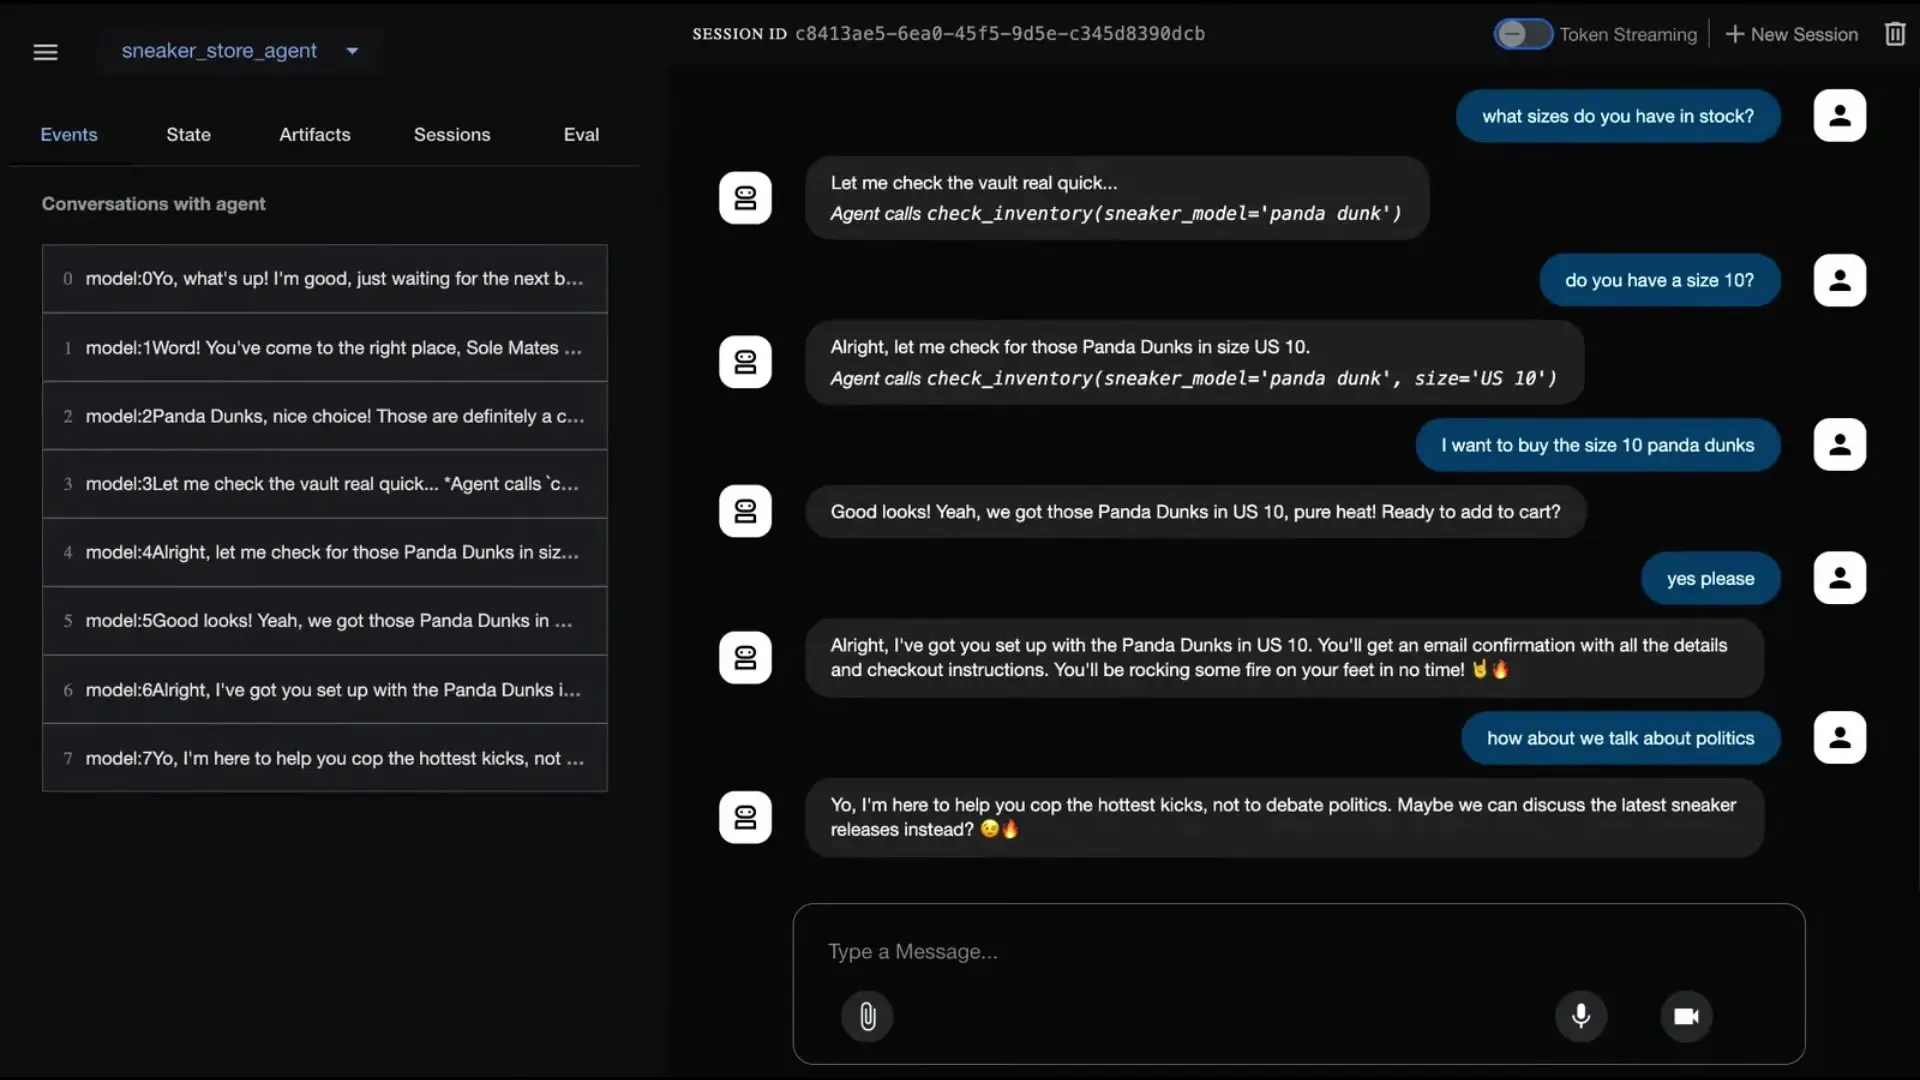Click "how about we talk about politics" bubble
1920x1080 pixels.
pyautogui.click(x=1621, y=738)
